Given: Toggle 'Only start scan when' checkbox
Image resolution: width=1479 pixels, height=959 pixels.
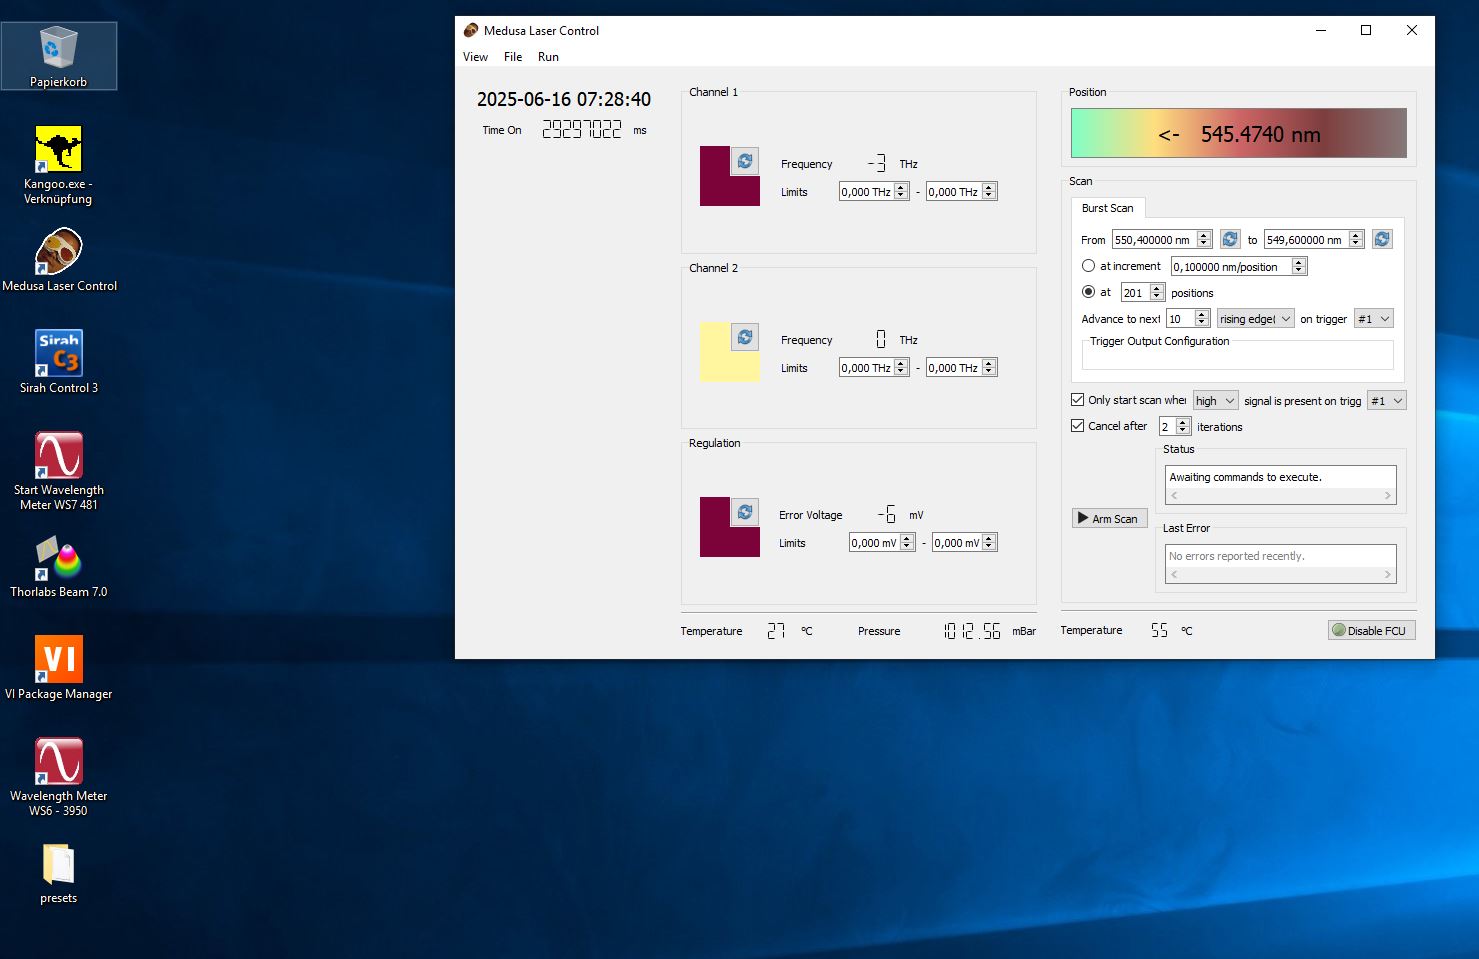Looking at the screenshot, I should (1077, 400).
